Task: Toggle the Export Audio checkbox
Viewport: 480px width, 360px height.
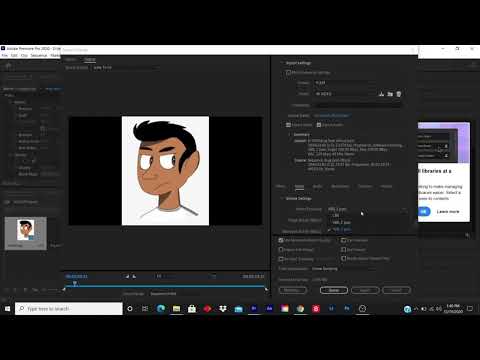Action: 319,125
